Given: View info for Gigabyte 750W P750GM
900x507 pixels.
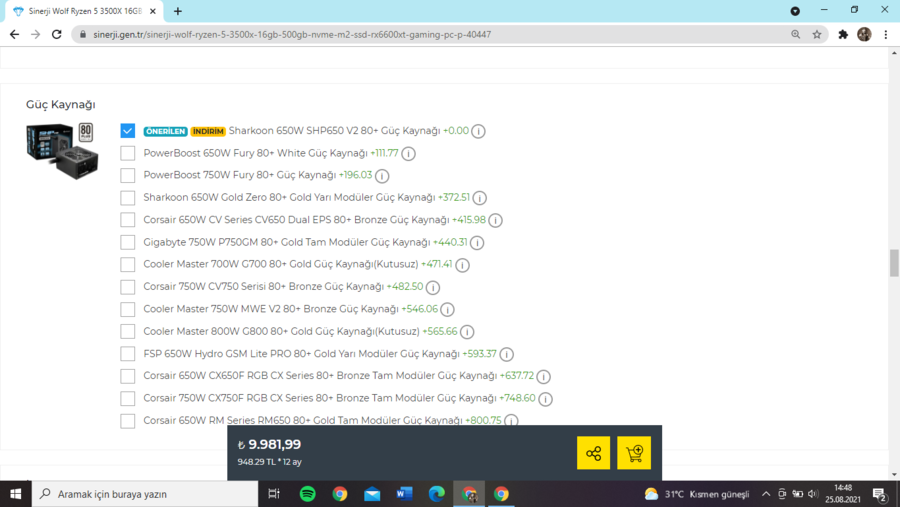Looking at the screenshot, I should click(x=477, y=243).
